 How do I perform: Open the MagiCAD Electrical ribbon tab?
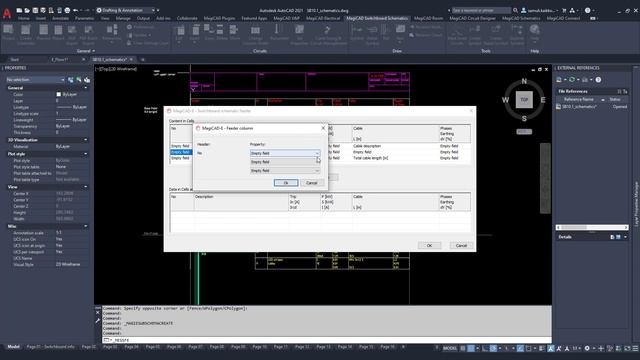(322, 18)
